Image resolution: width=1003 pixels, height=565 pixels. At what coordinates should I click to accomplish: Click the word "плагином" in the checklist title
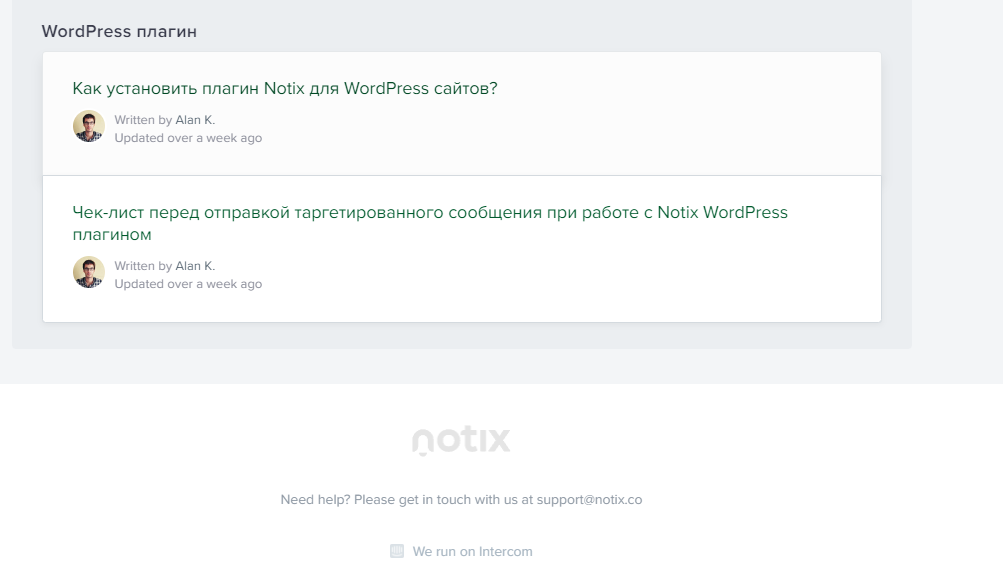coord(112,235)
